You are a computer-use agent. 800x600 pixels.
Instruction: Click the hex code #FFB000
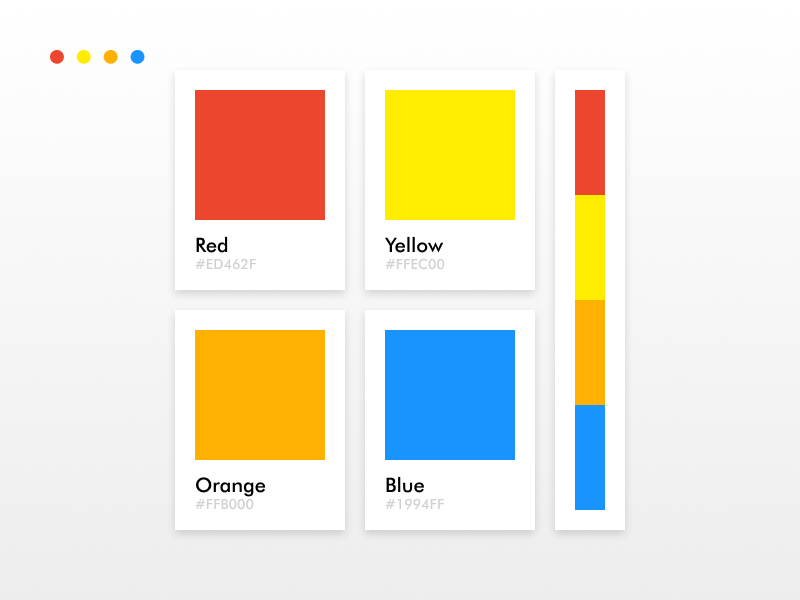(x=225, y=504)
